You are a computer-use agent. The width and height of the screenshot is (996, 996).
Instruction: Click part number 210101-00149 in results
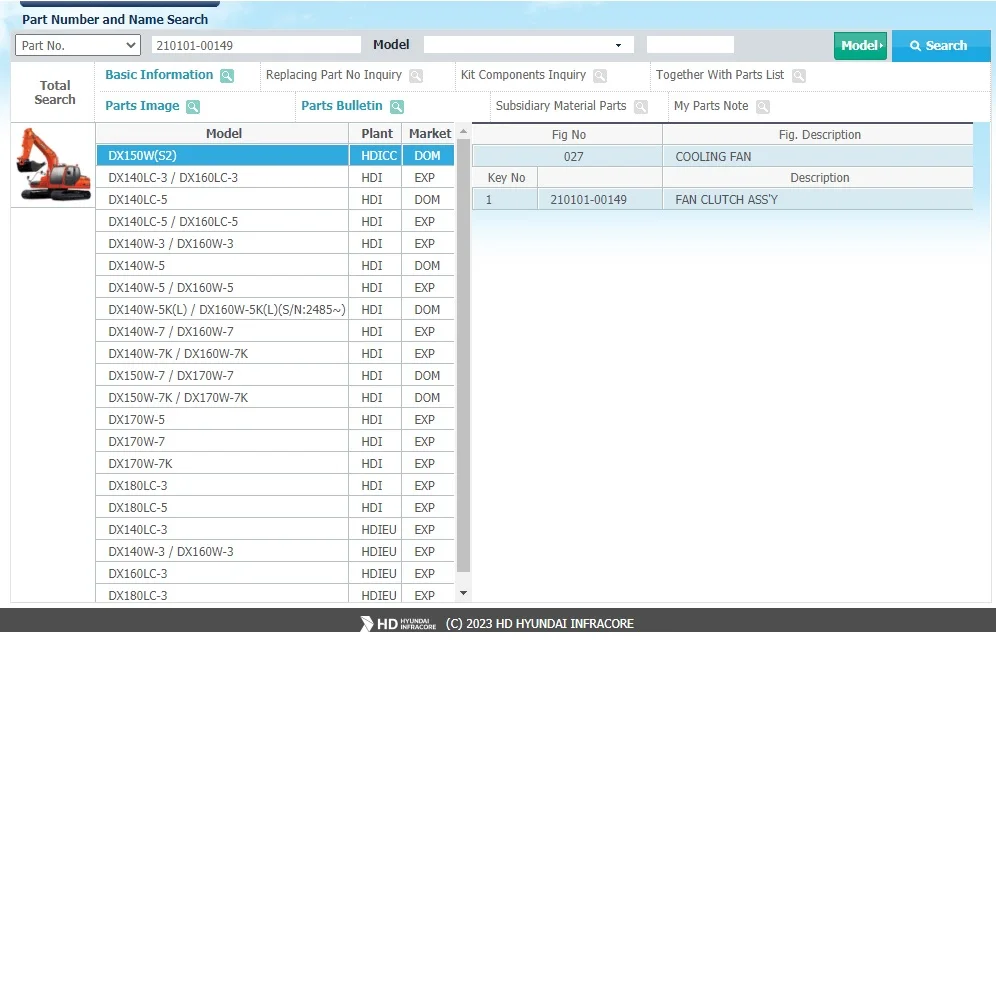coord(600,200)
